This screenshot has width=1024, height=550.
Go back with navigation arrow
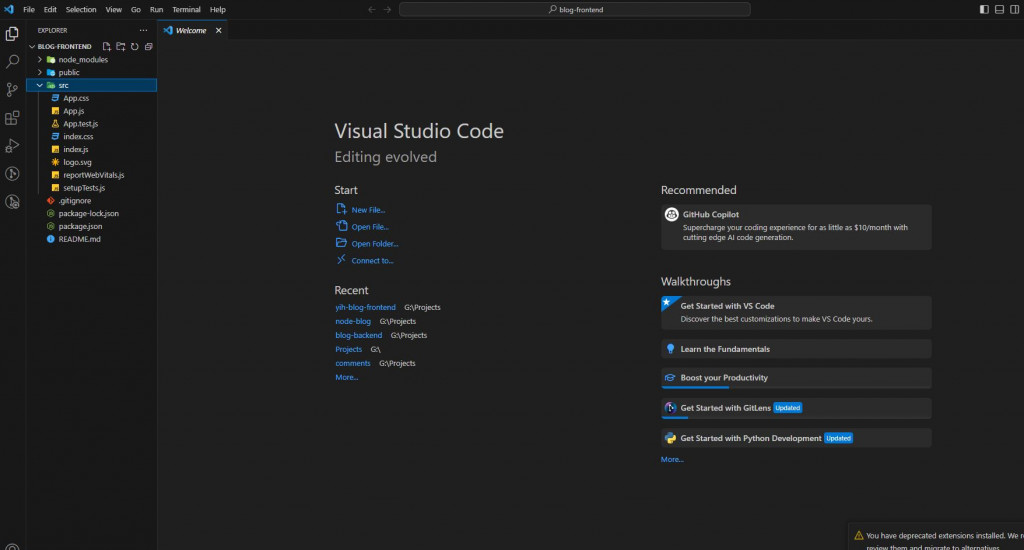pos(372,10)
